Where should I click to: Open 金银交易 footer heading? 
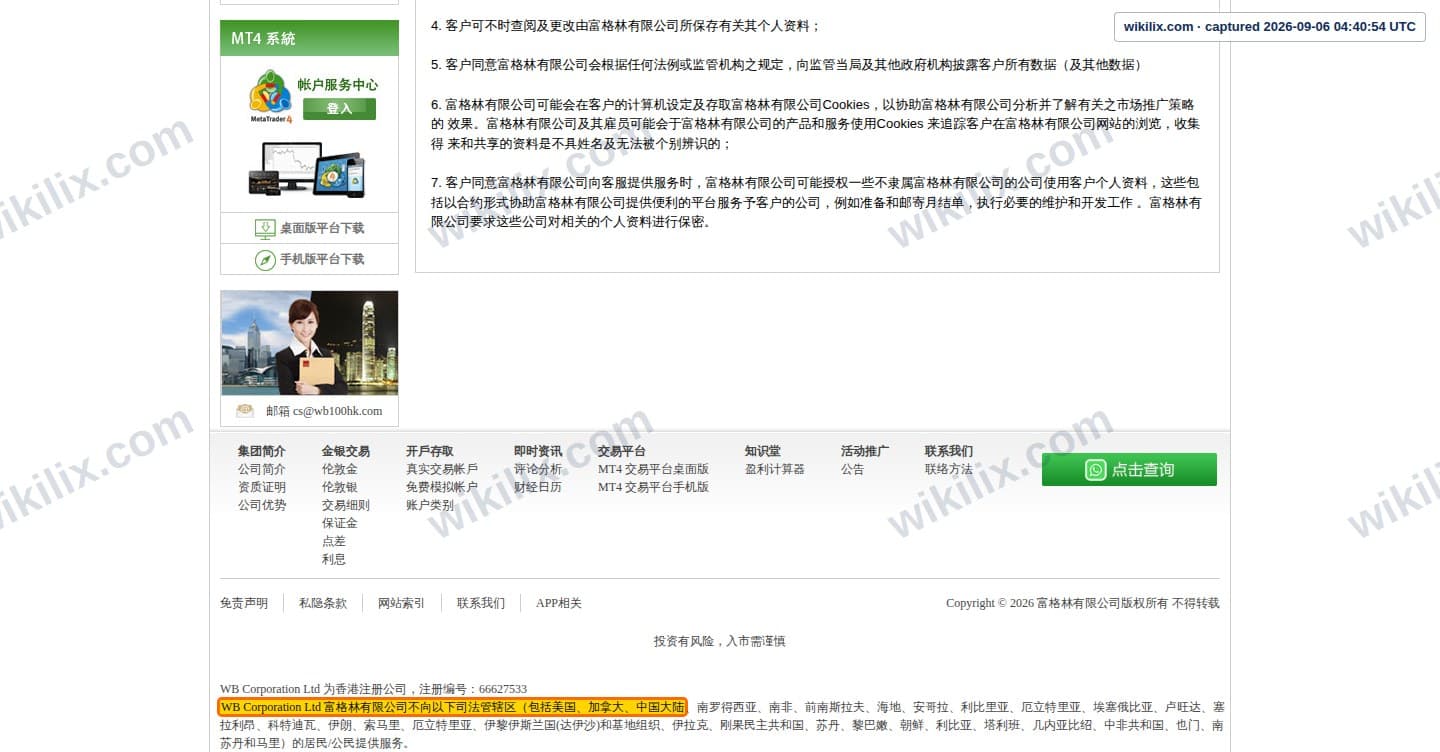pos(345,451)
